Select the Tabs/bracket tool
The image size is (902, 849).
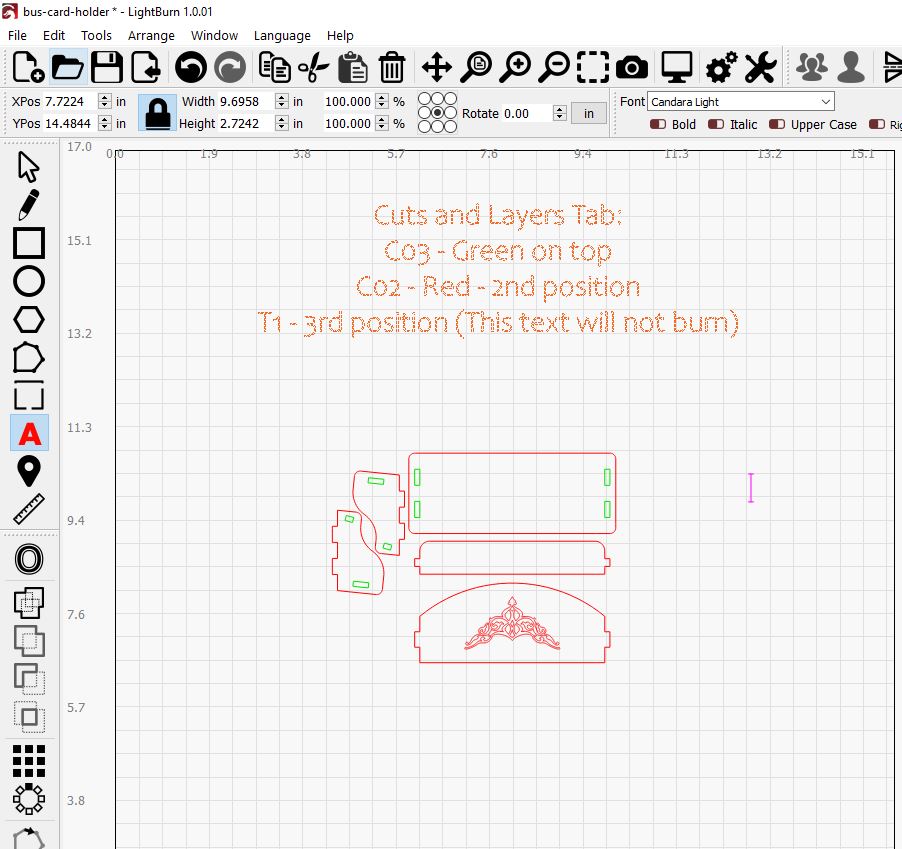tap(29, 395)
